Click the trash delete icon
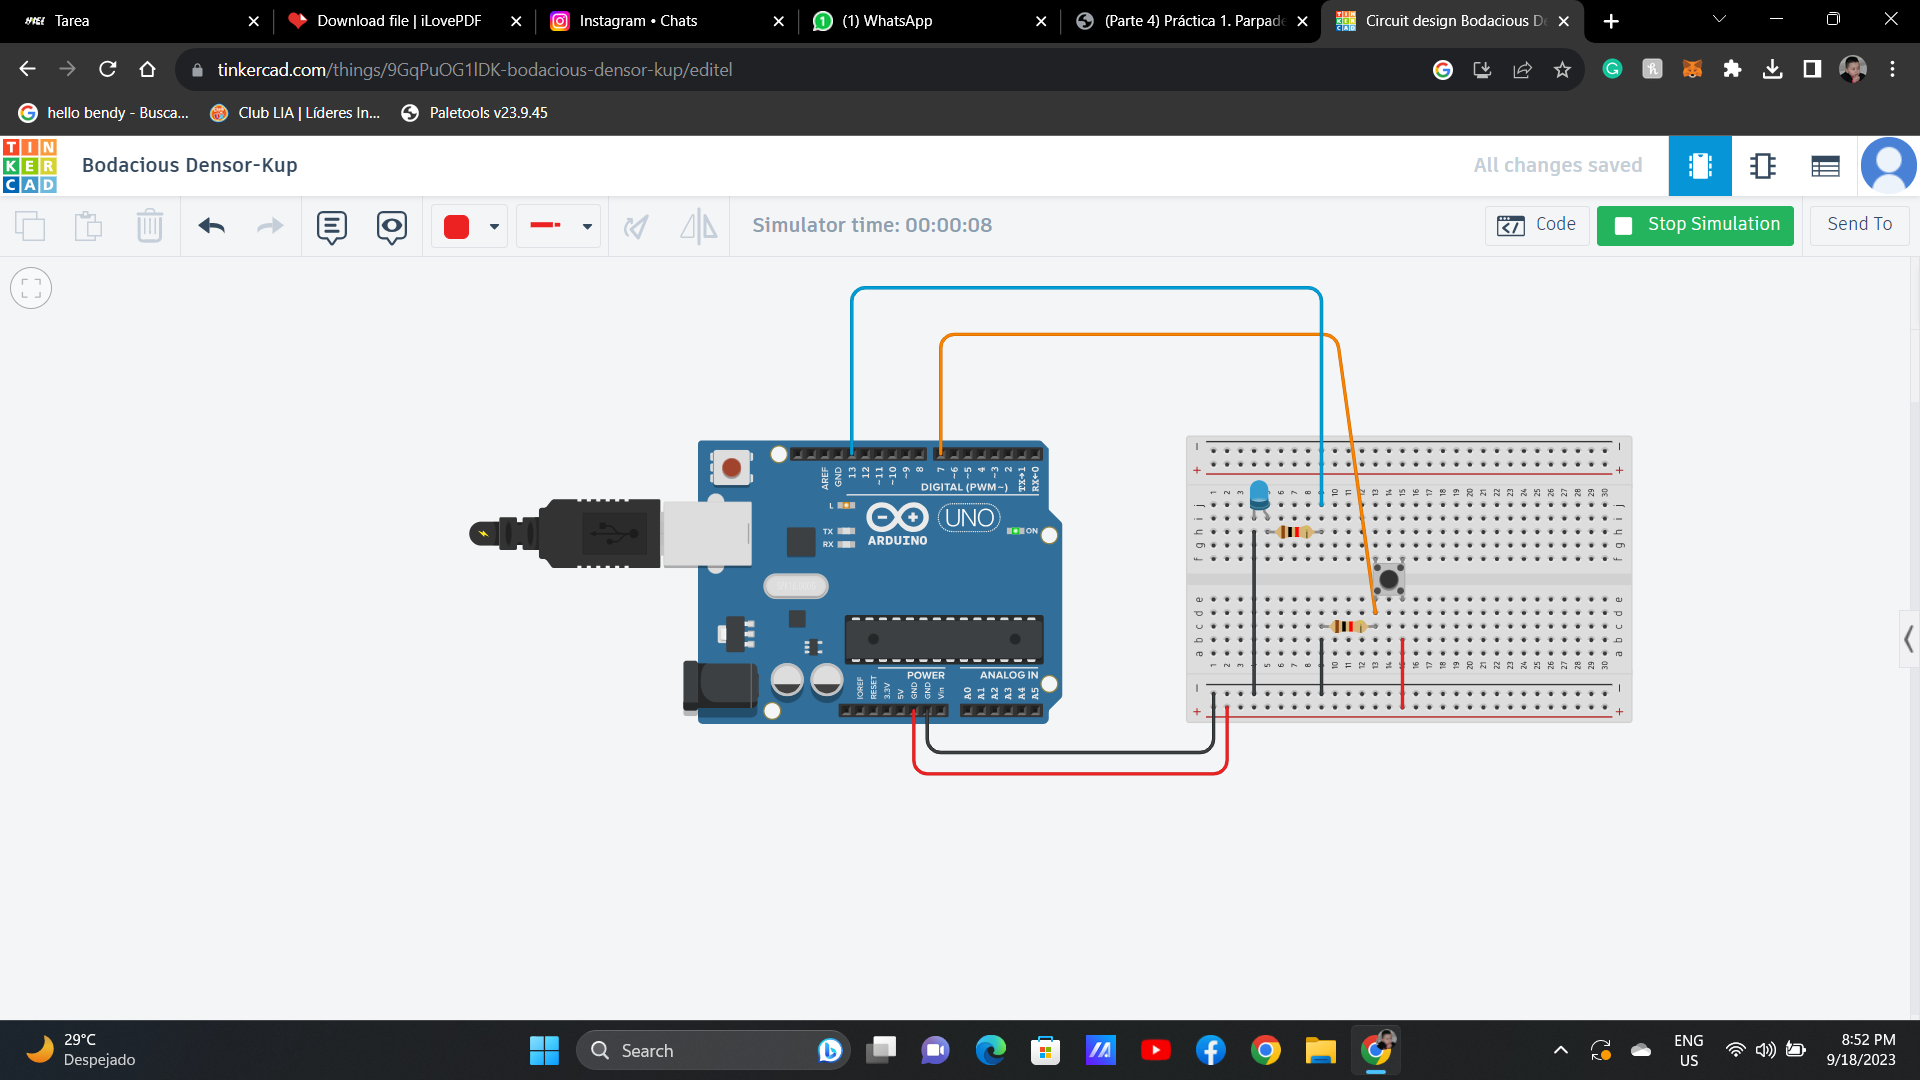 (x=149, y=226)
